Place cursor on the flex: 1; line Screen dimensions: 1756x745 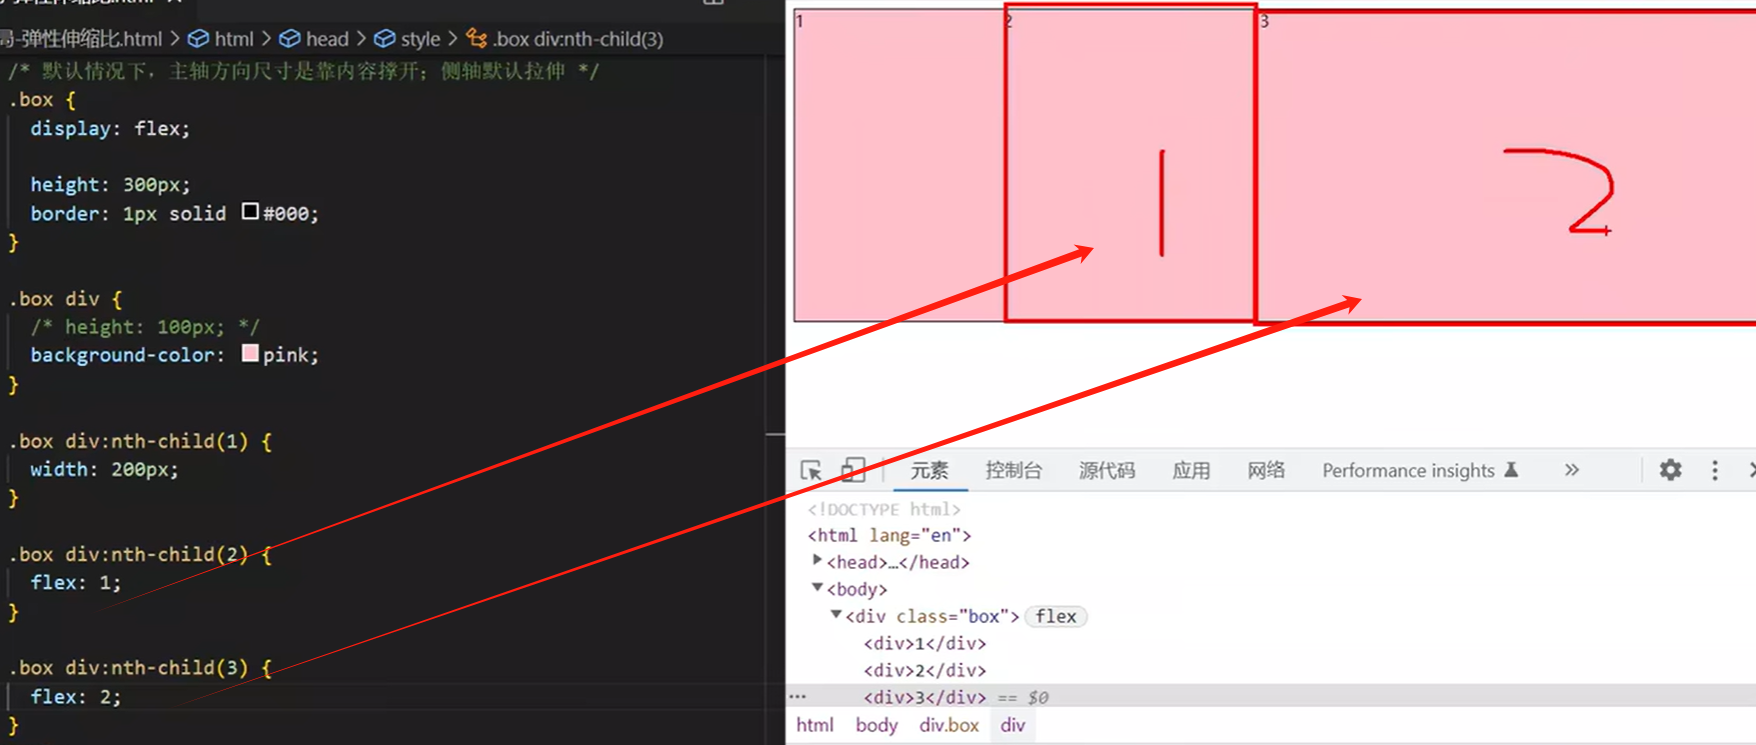point(76,582)
